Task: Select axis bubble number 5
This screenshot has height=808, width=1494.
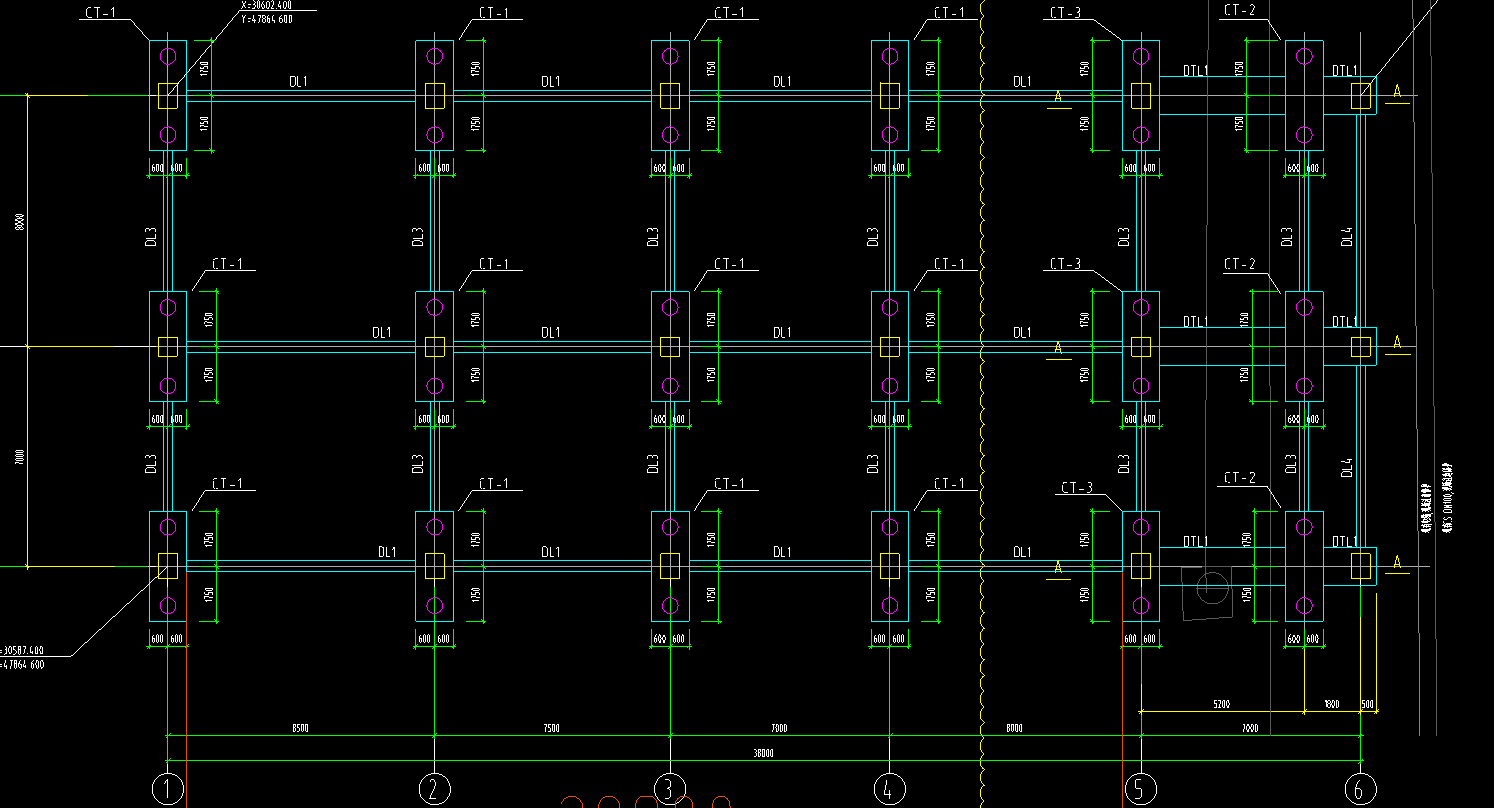Action: coord(1140,789)
